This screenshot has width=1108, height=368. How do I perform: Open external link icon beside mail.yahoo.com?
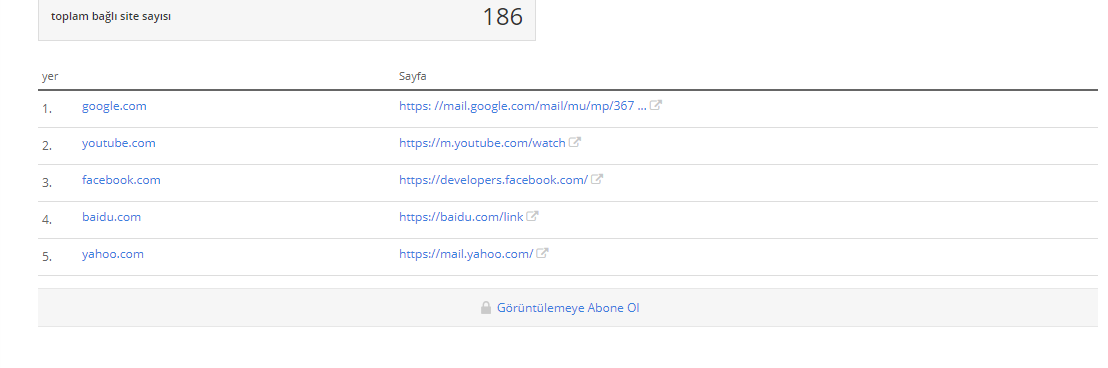(542, 254)
